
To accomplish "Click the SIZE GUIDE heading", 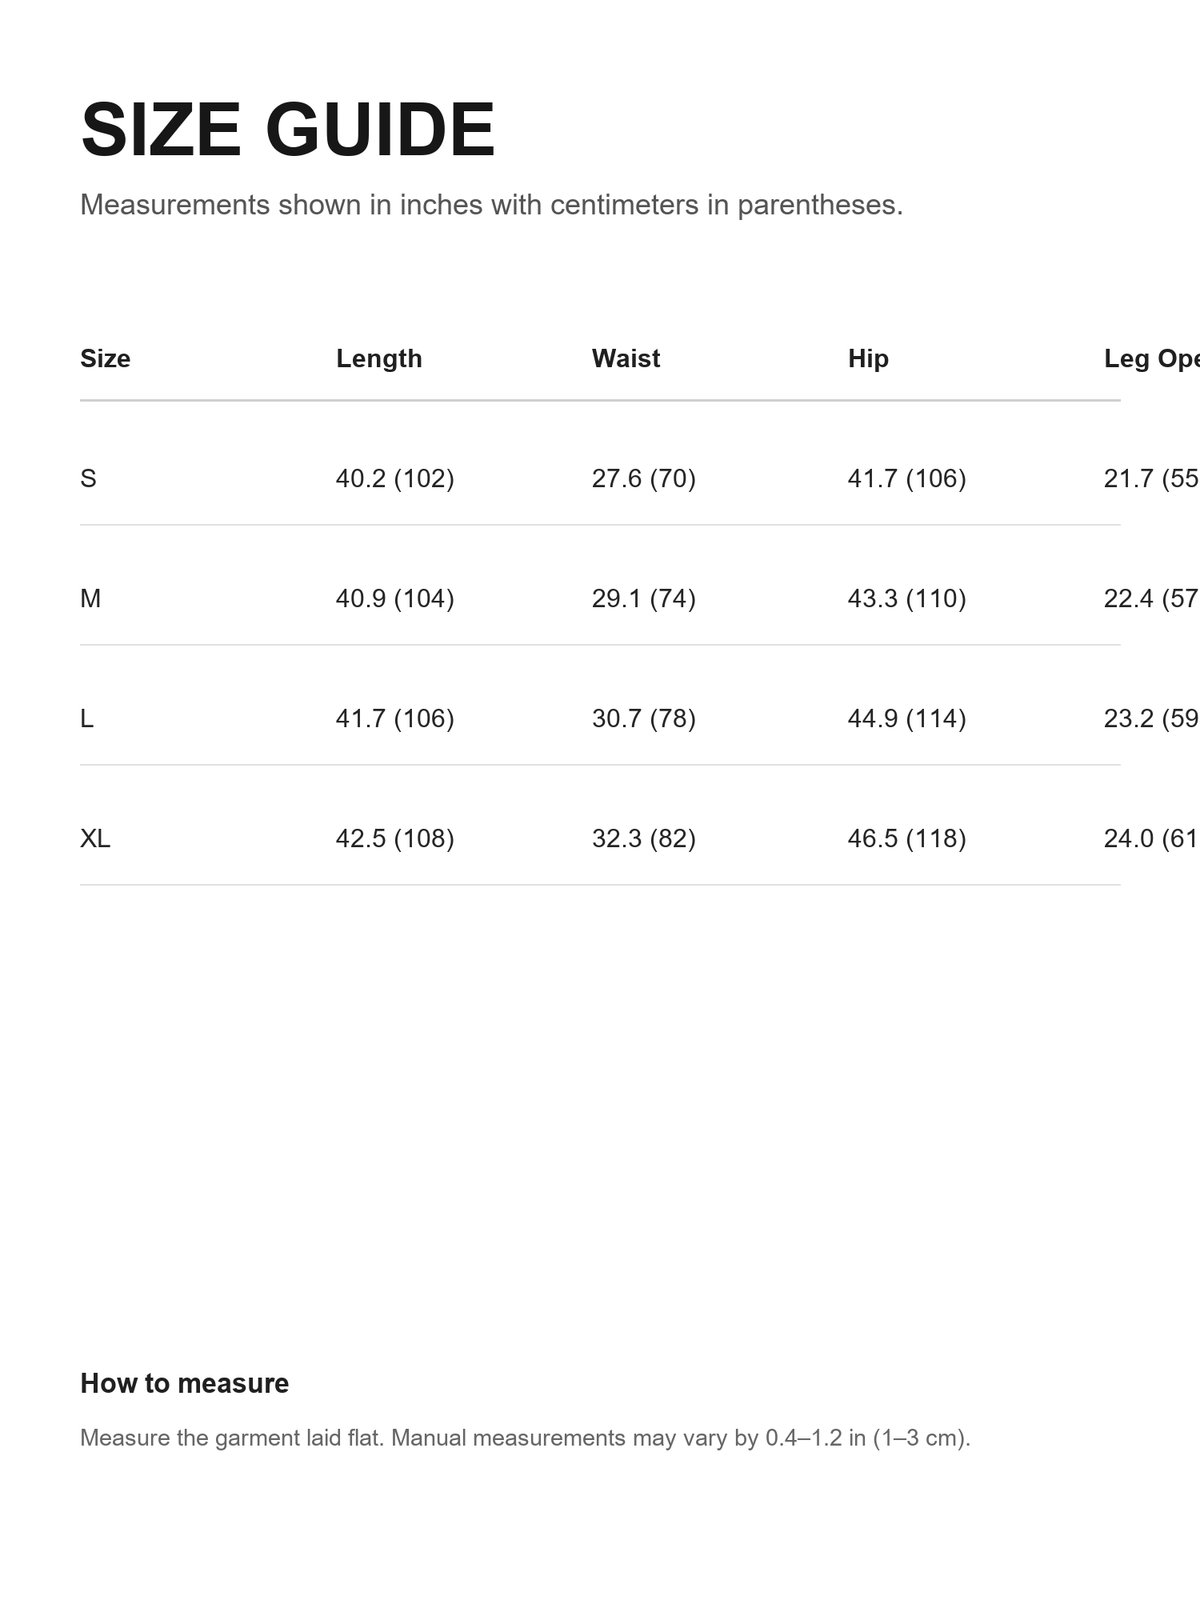I will pos(288,130).
